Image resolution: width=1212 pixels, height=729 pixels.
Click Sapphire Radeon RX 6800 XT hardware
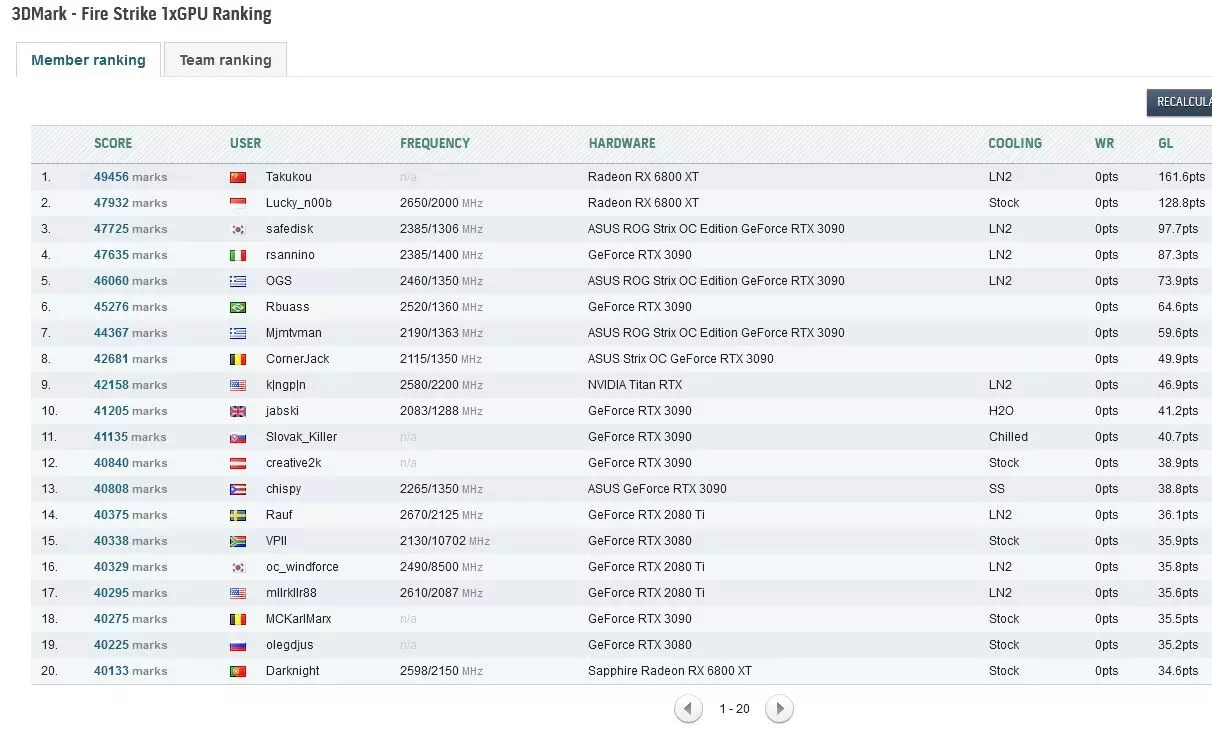[x=670, y=671]
